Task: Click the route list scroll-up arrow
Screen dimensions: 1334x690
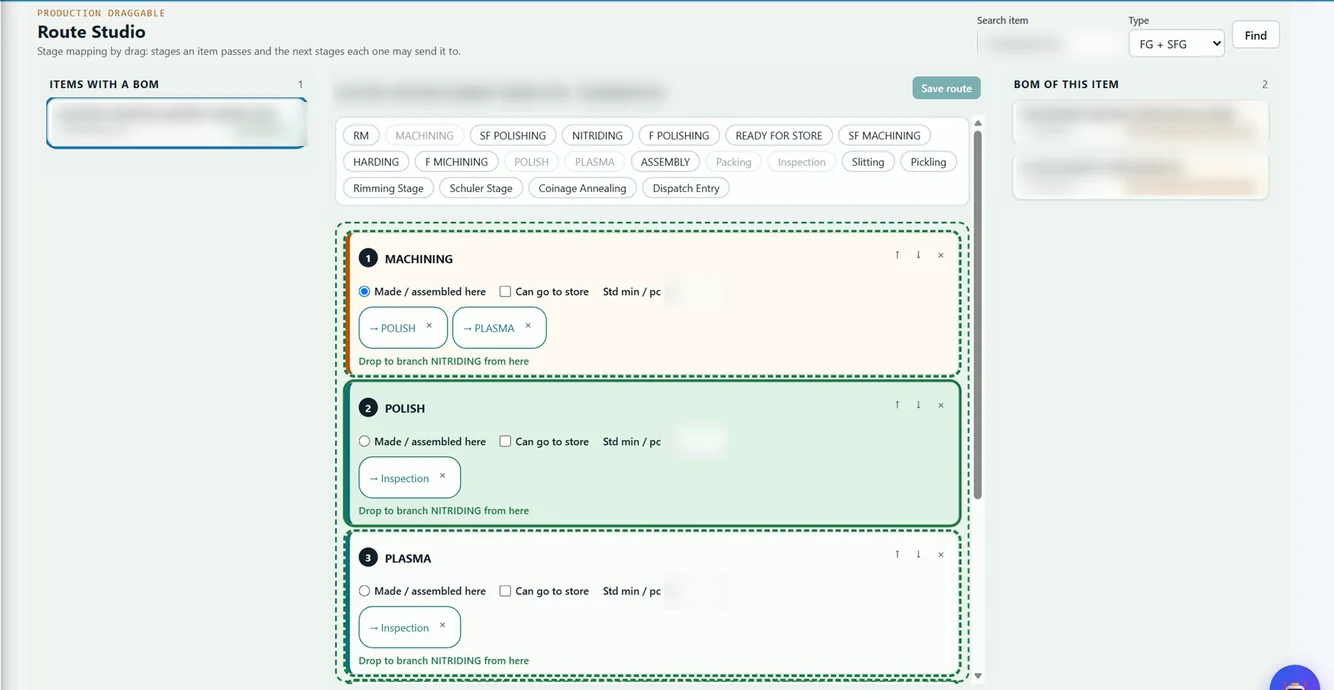Action: [x=978, y=123]
